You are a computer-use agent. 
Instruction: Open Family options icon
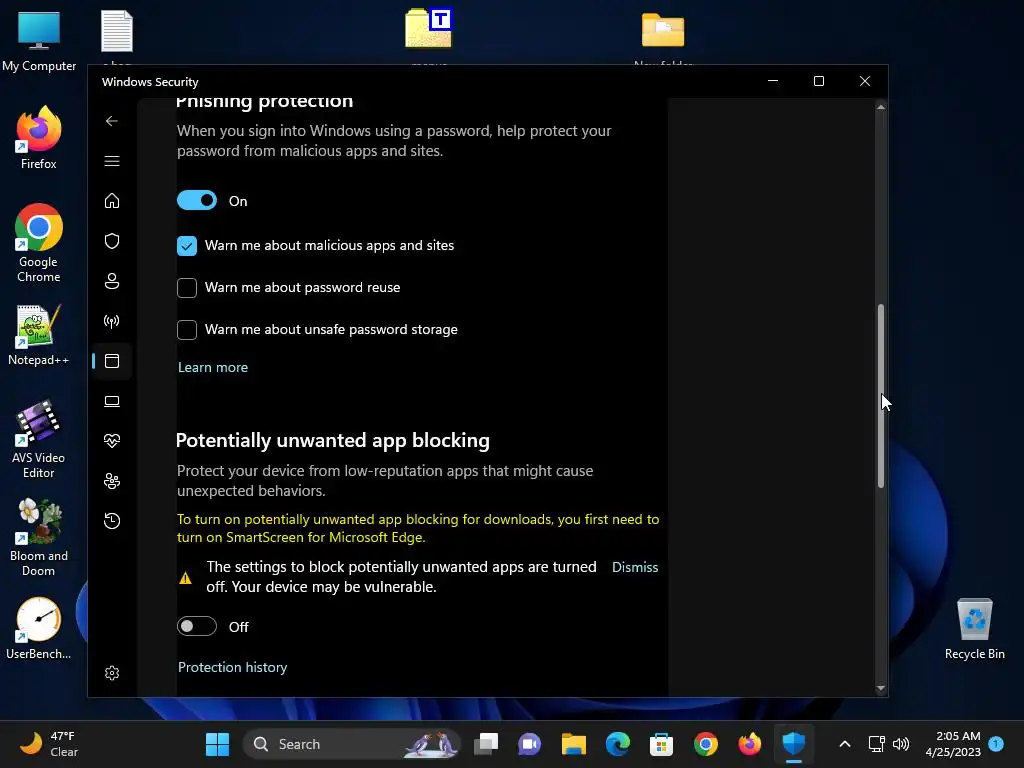112,481
